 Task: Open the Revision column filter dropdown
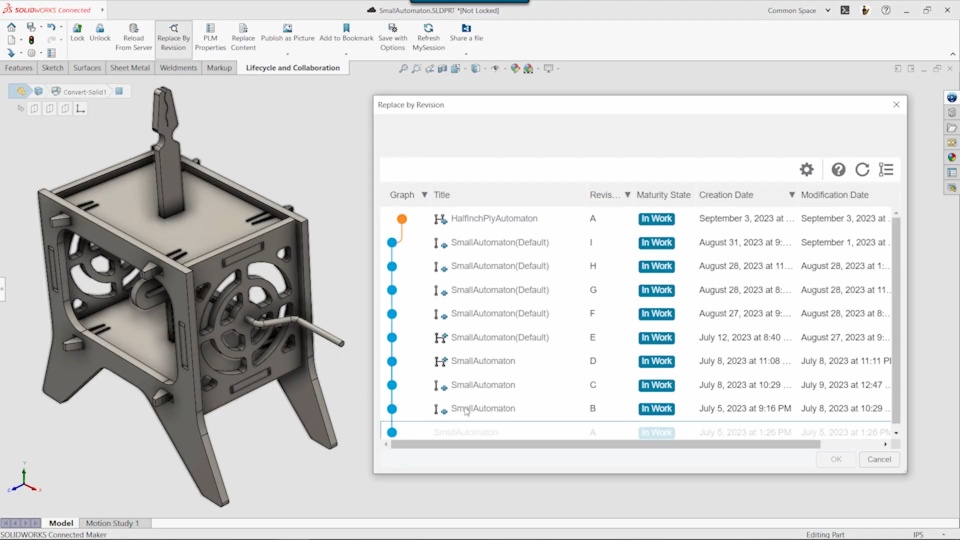click(x=628, y=195)
